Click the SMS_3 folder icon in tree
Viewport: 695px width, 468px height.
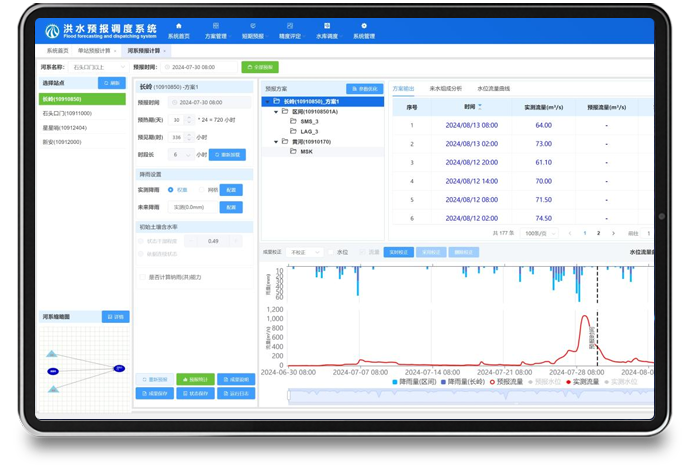293,121
